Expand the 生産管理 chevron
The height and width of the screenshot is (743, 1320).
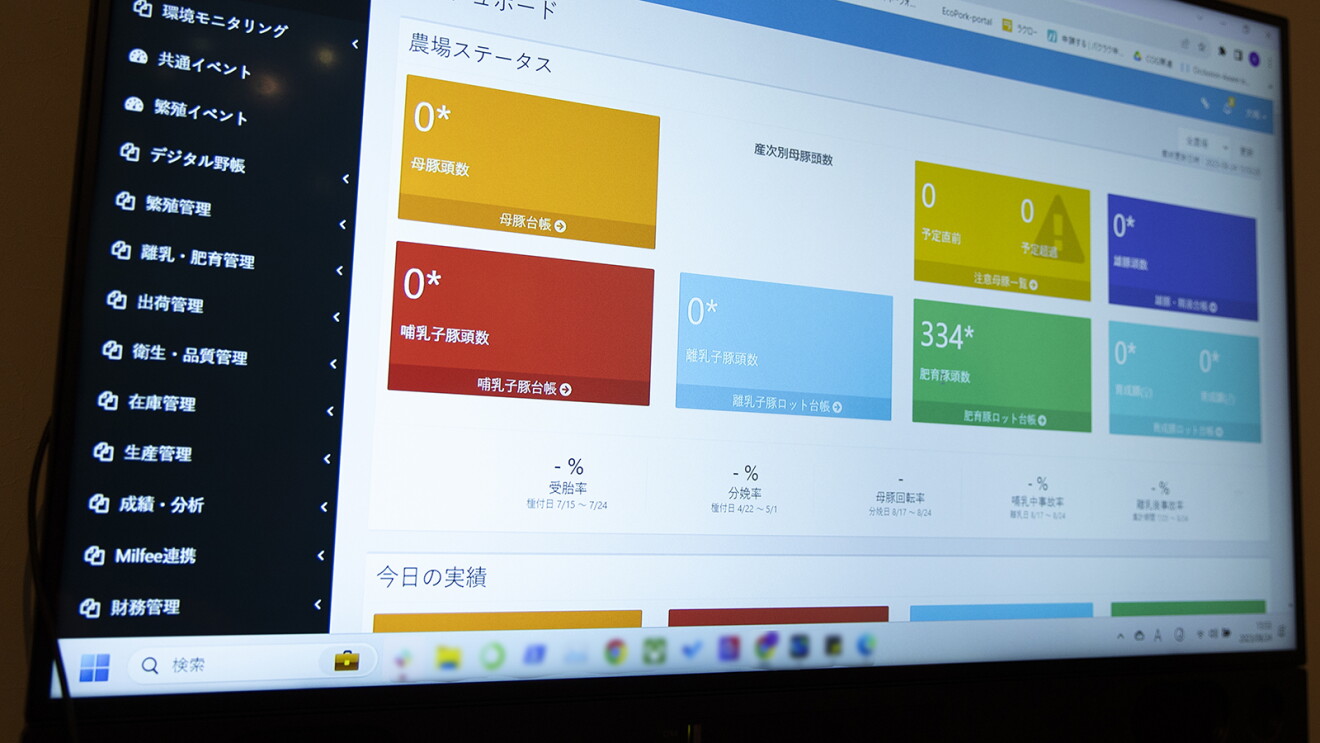[x=327, y=459]
